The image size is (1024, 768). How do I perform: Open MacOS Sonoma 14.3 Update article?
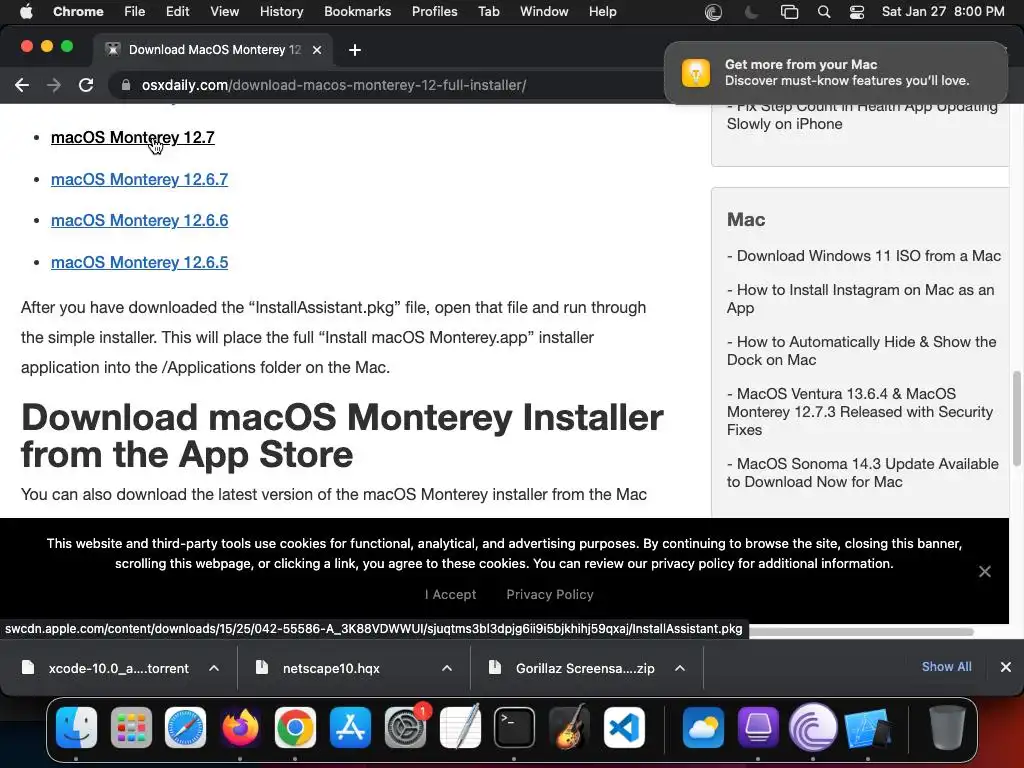[862, 473]
